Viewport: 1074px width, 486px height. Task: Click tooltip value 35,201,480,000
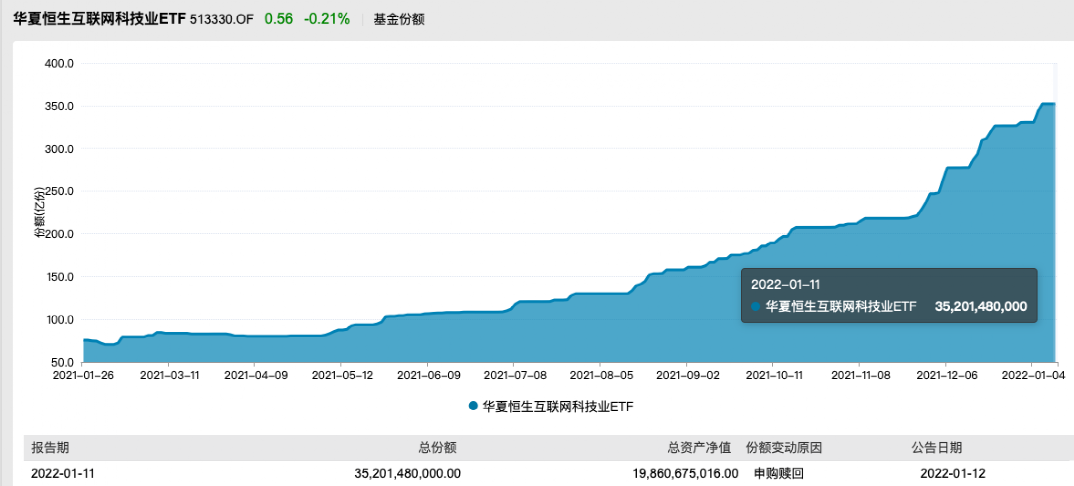pos(980,307)
